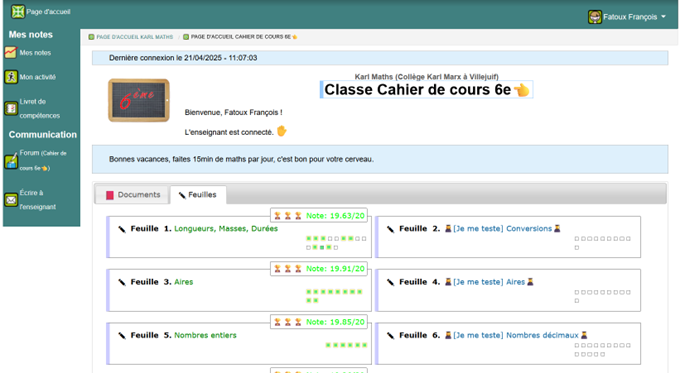Click the Page d'accueil home icon

coord(18,12)
